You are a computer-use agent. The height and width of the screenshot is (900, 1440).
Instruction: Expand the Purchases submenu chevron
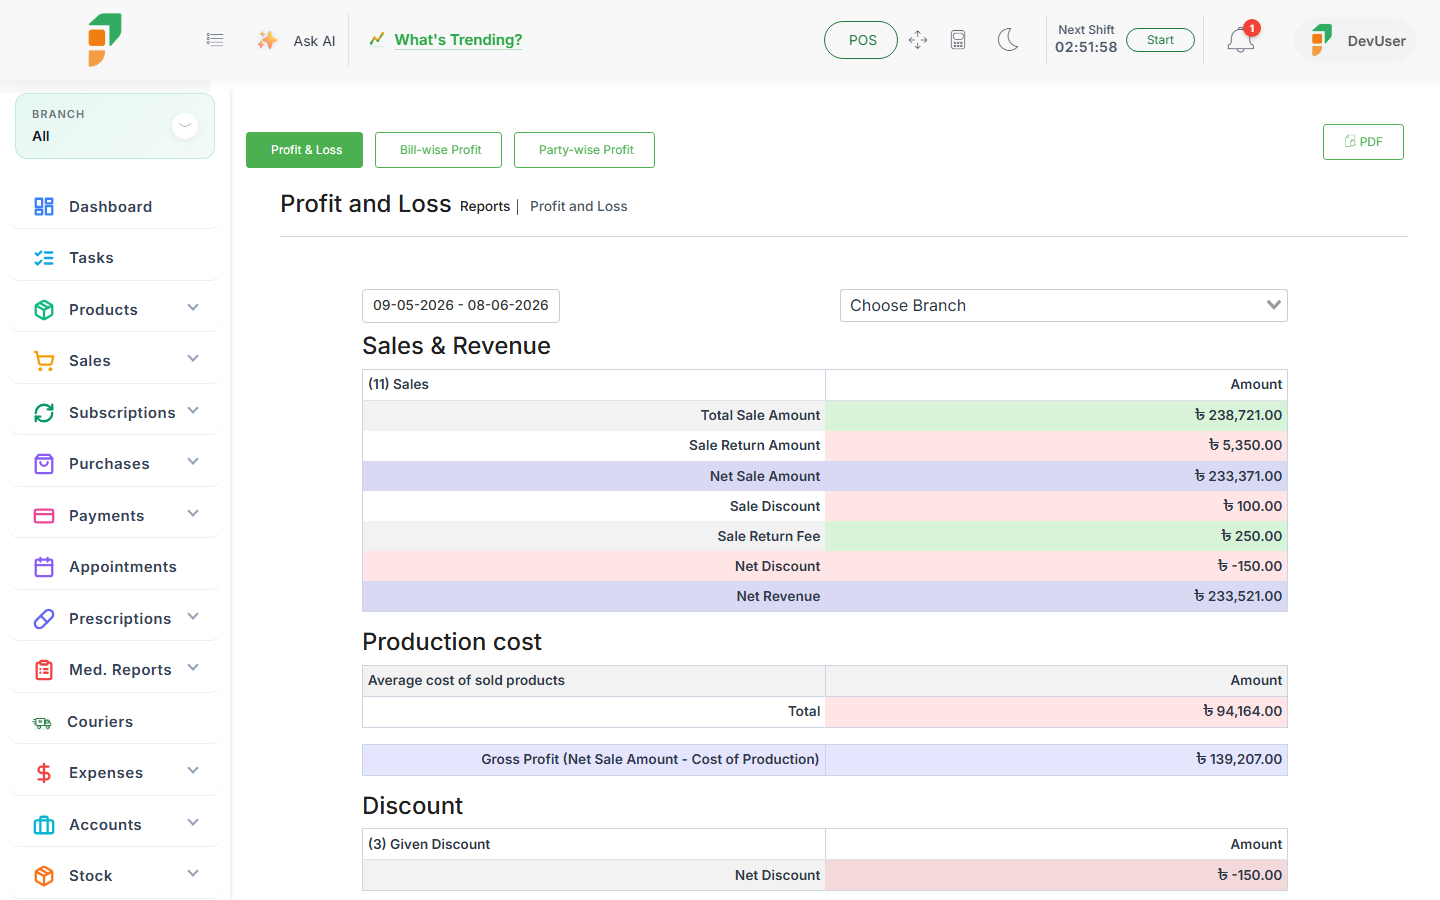[x=193, y=462]
